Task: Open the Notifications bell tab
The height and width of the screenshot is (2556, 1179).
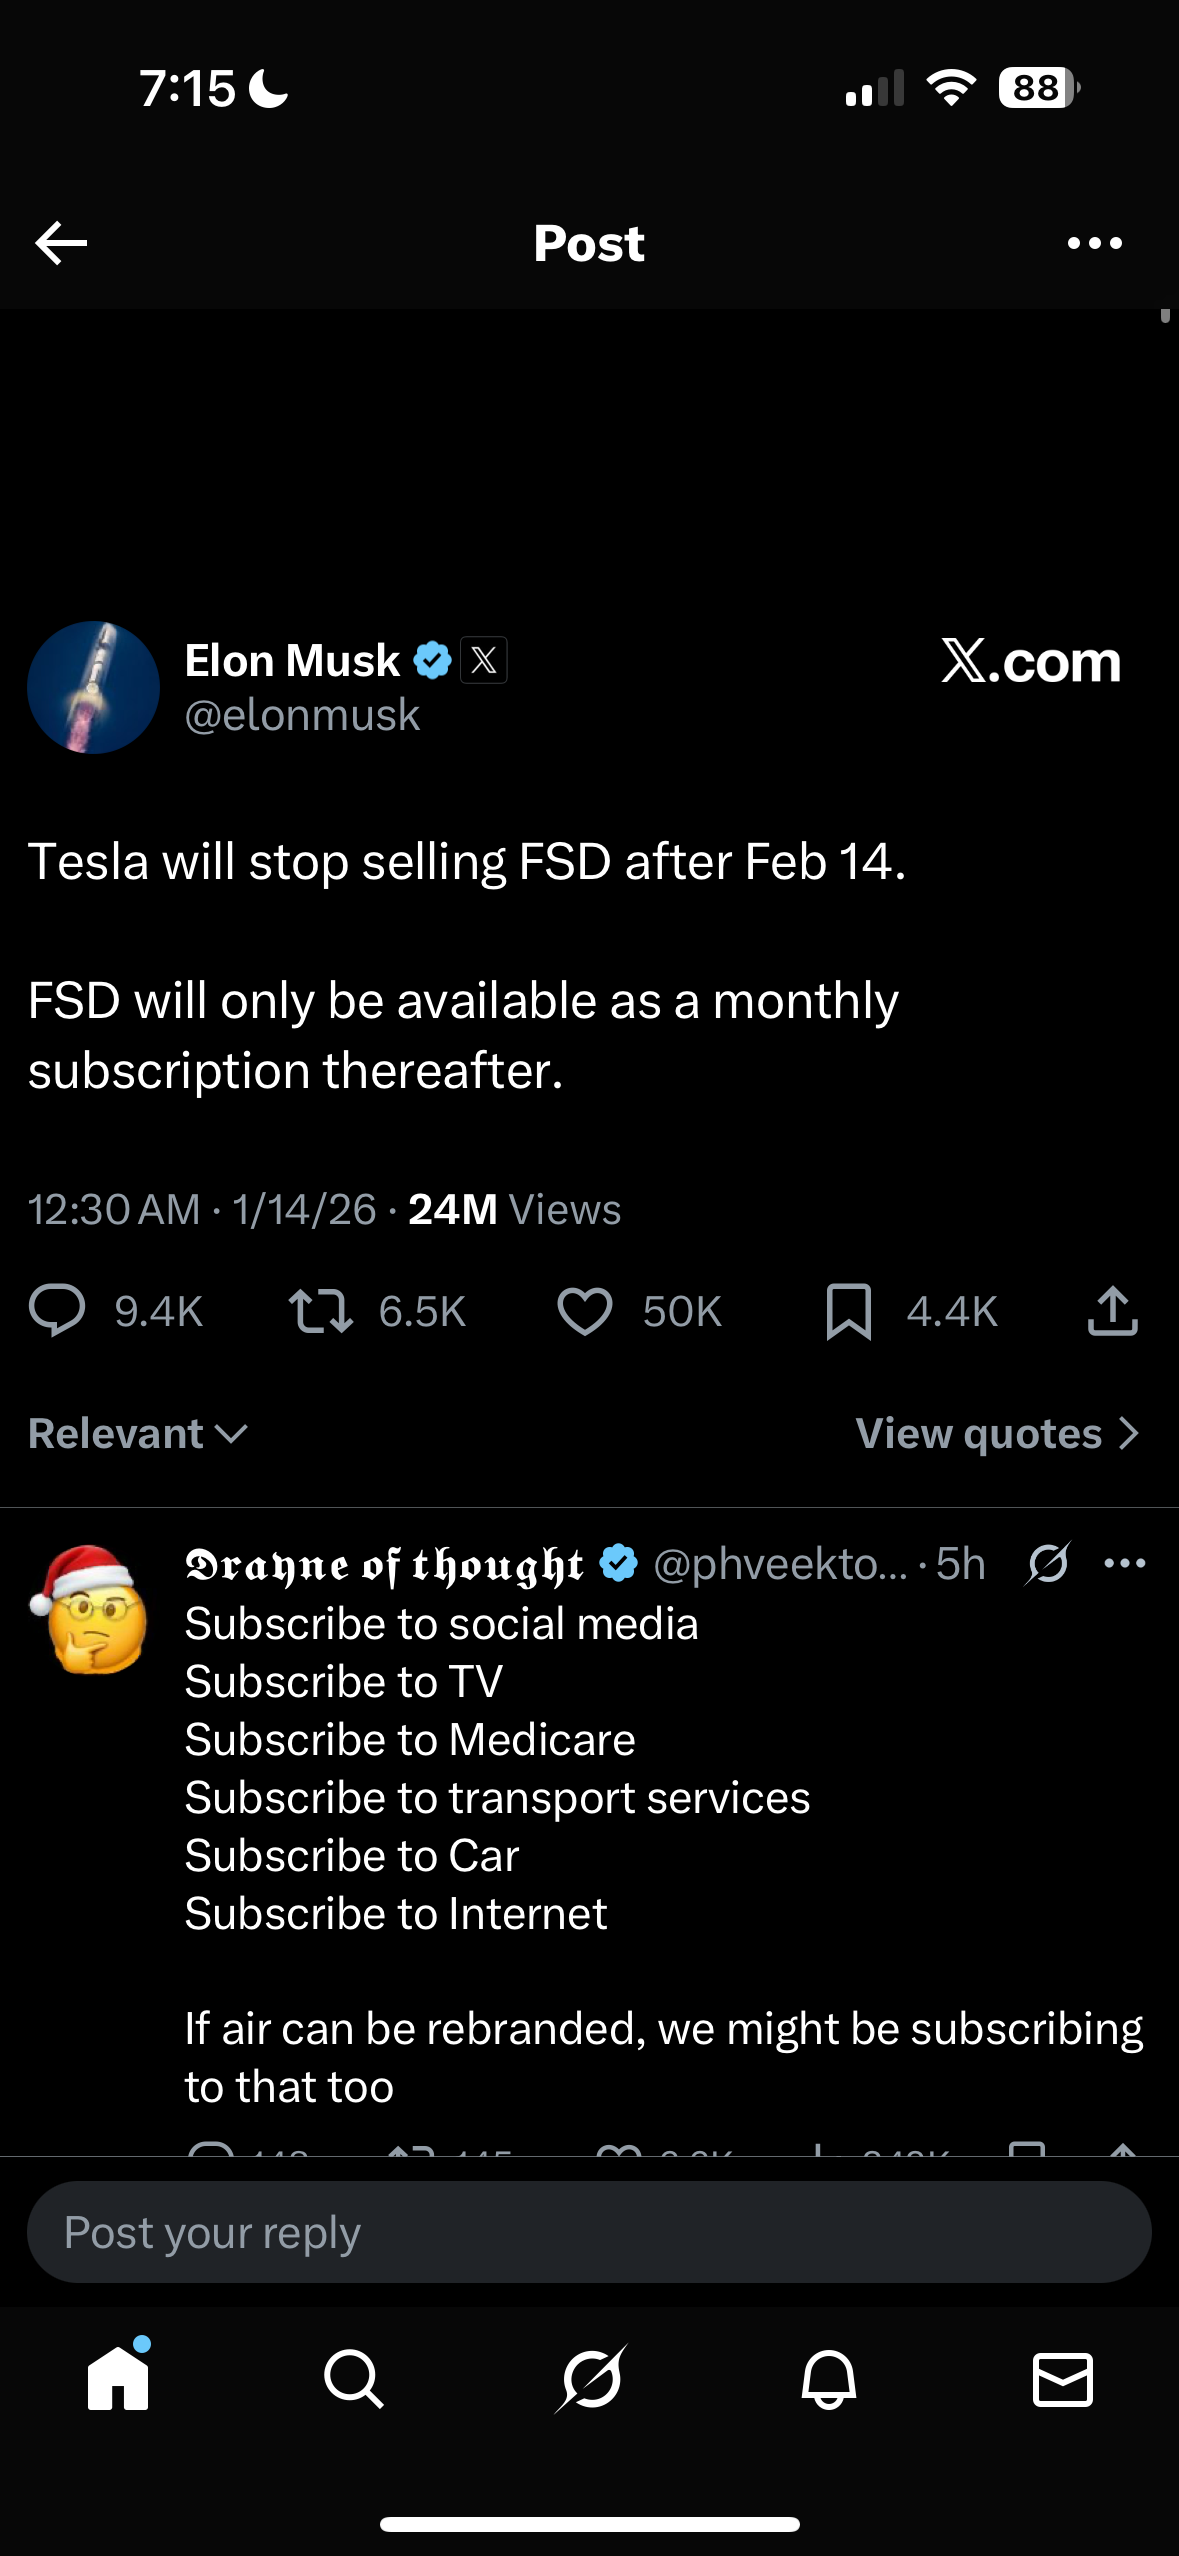Action: [x=828, y=2378]
